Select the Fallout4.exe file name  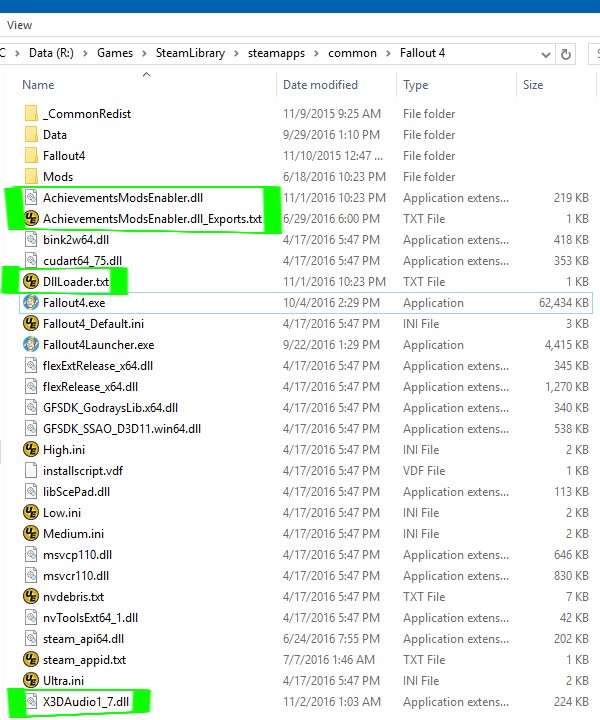(74, 303)
